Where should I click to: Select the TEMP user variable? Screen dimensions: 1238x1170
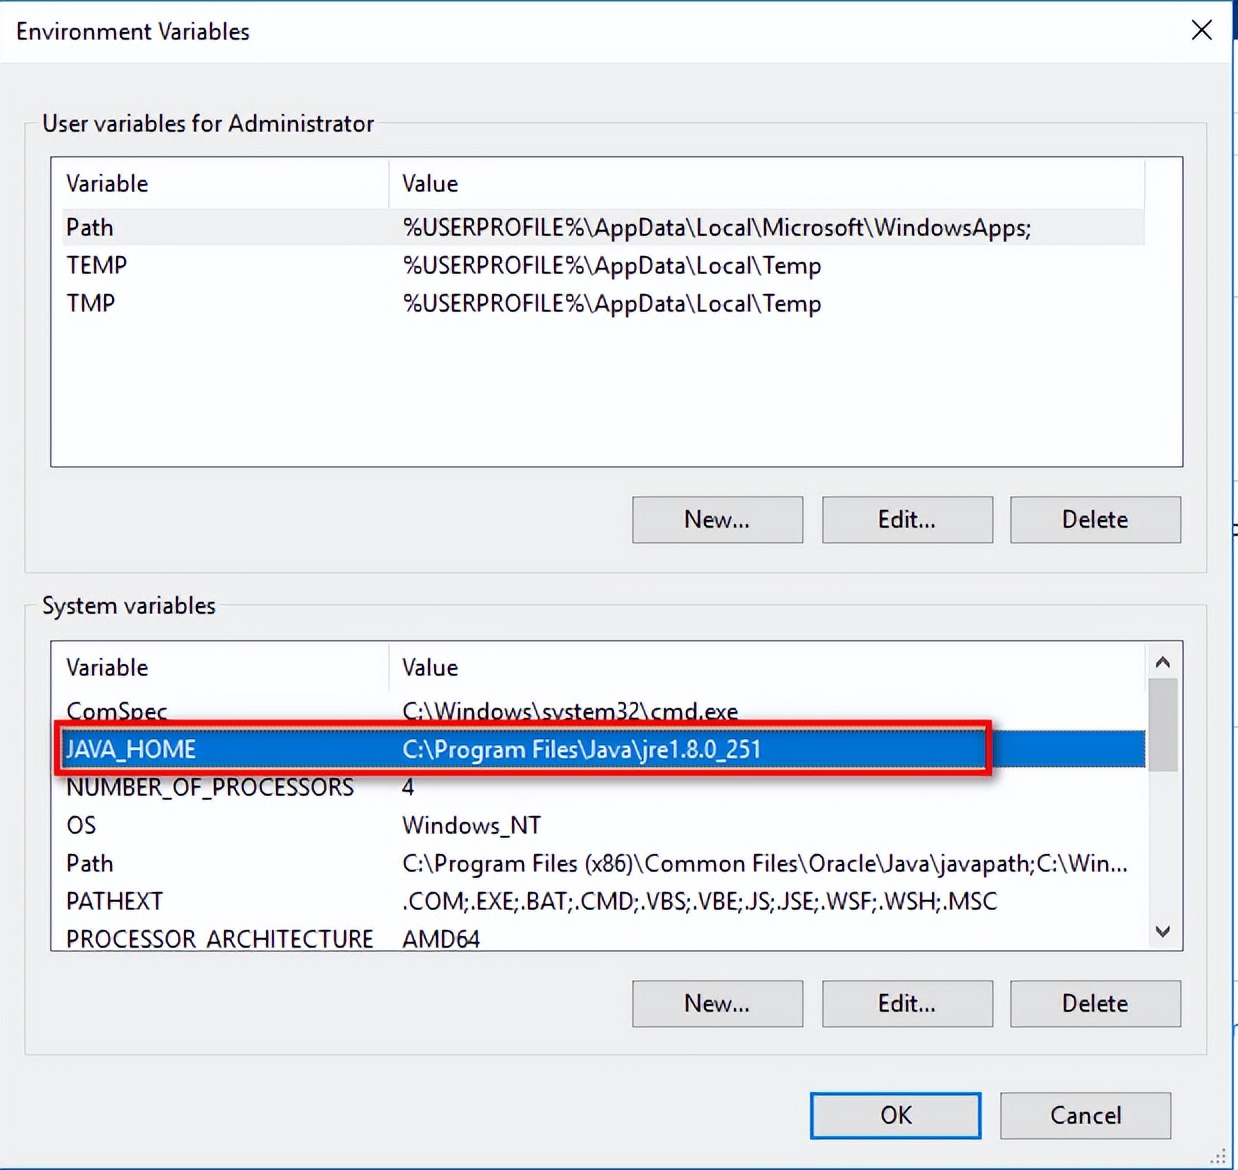(603, 265)
